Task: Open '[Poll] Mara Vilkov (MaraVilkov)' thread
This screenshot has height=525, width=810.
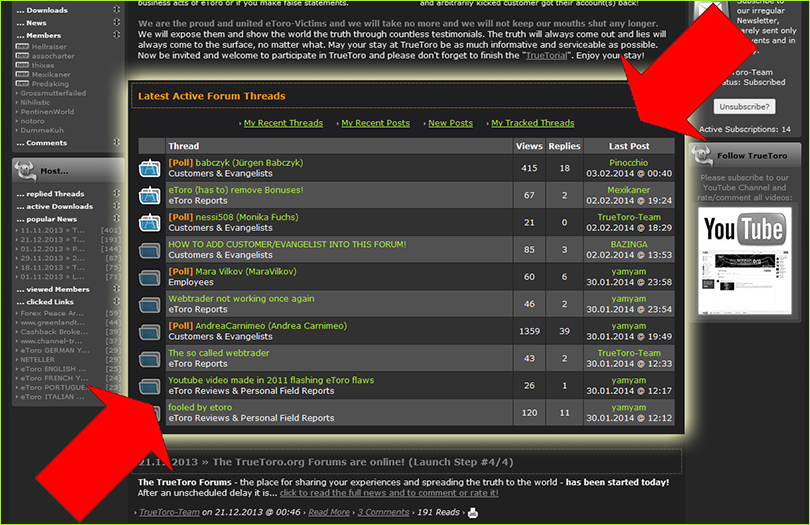Action: 232,271
